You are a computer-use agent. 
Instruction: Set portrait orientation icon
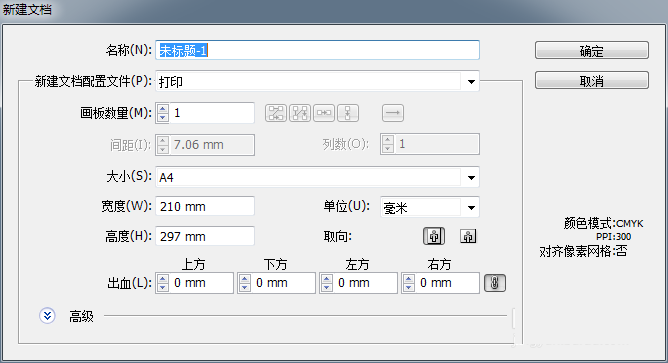point(434,236)
